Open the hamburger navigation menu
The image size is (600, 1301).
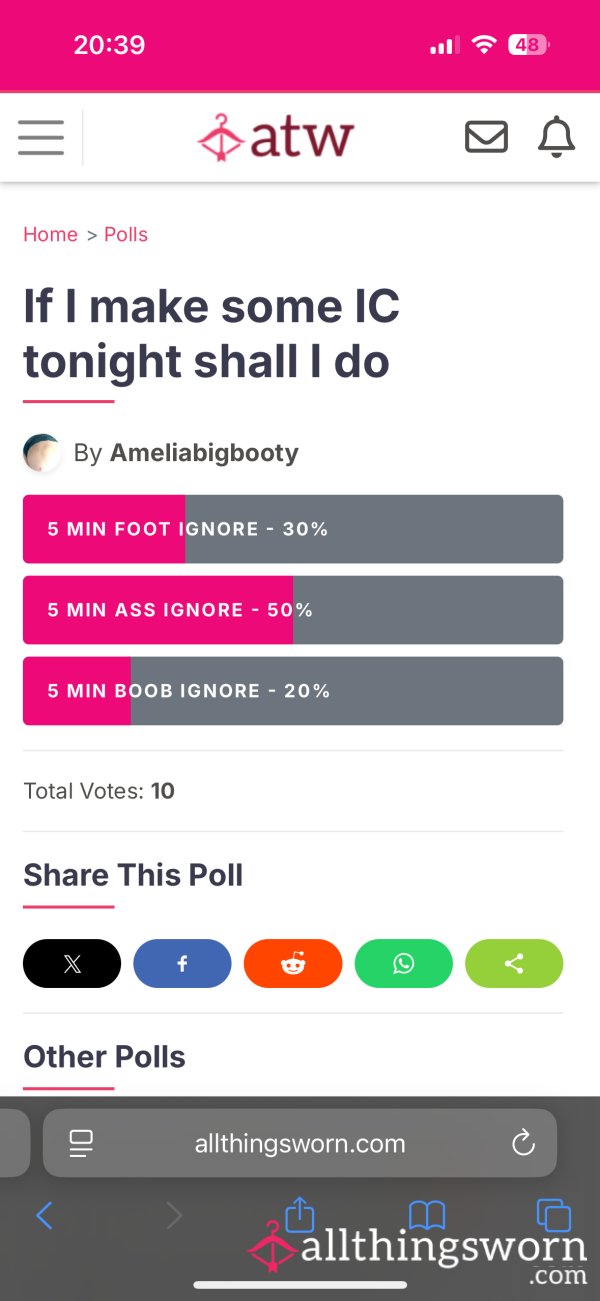click(41, 137)
